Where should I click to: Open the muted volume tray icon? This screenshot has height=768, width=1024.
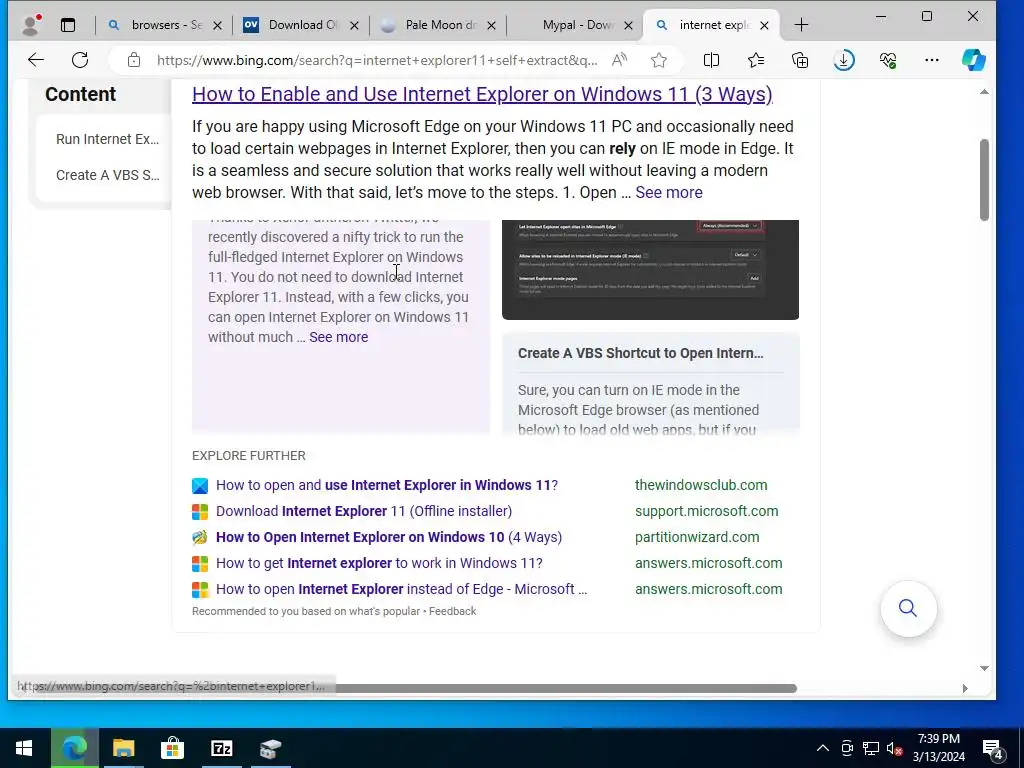(x=894, y=748)
